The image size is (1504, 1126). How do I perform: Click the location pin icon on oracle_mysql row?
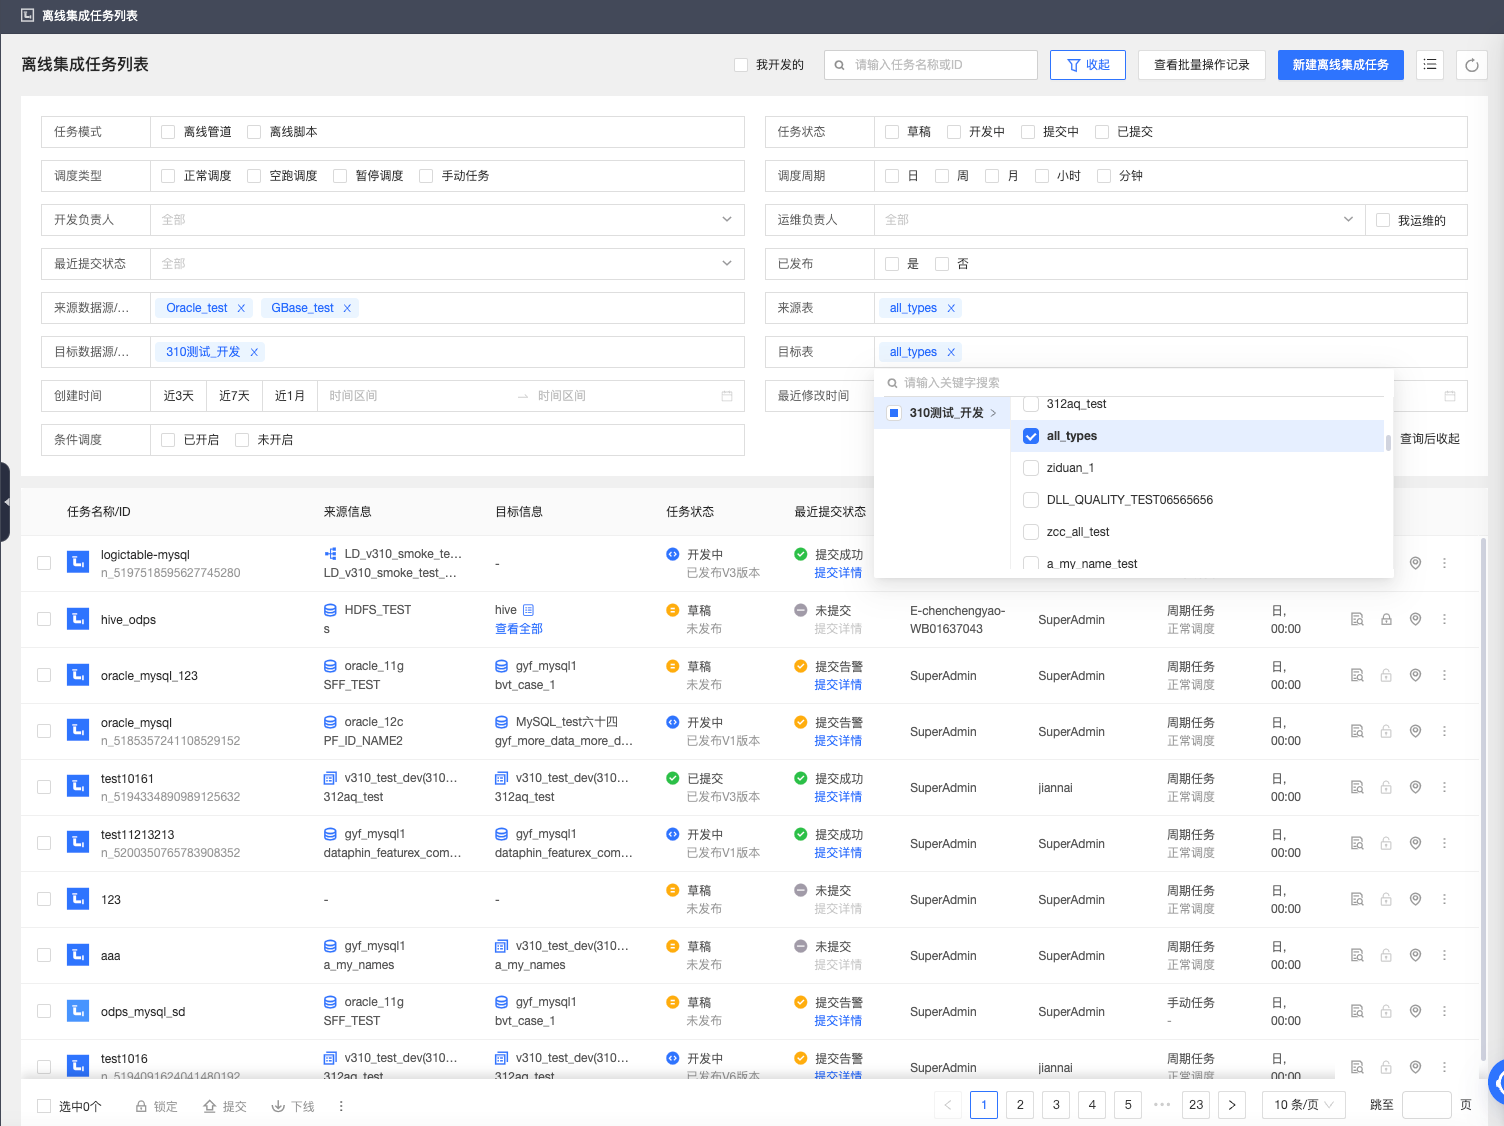tap(1415, 731)
